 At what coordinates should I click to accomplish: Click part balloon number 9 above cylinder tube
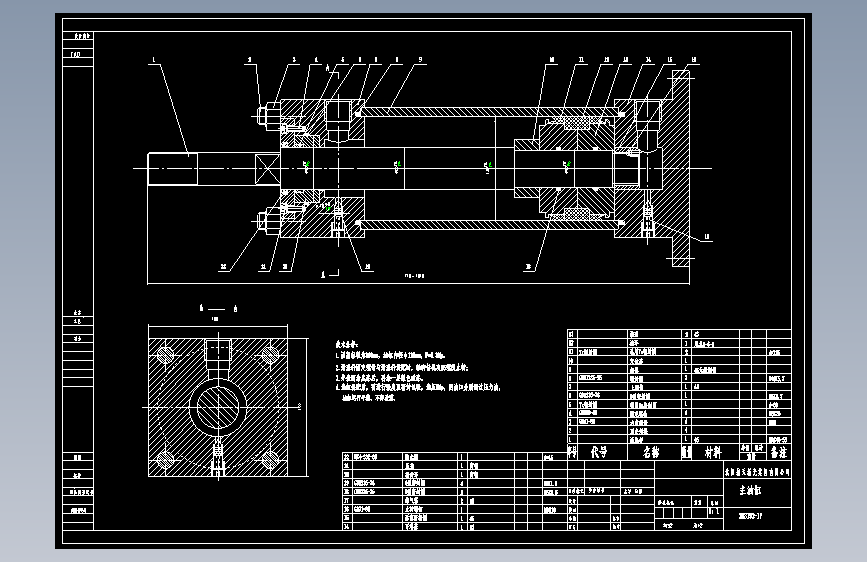click(x=420, y=60)
